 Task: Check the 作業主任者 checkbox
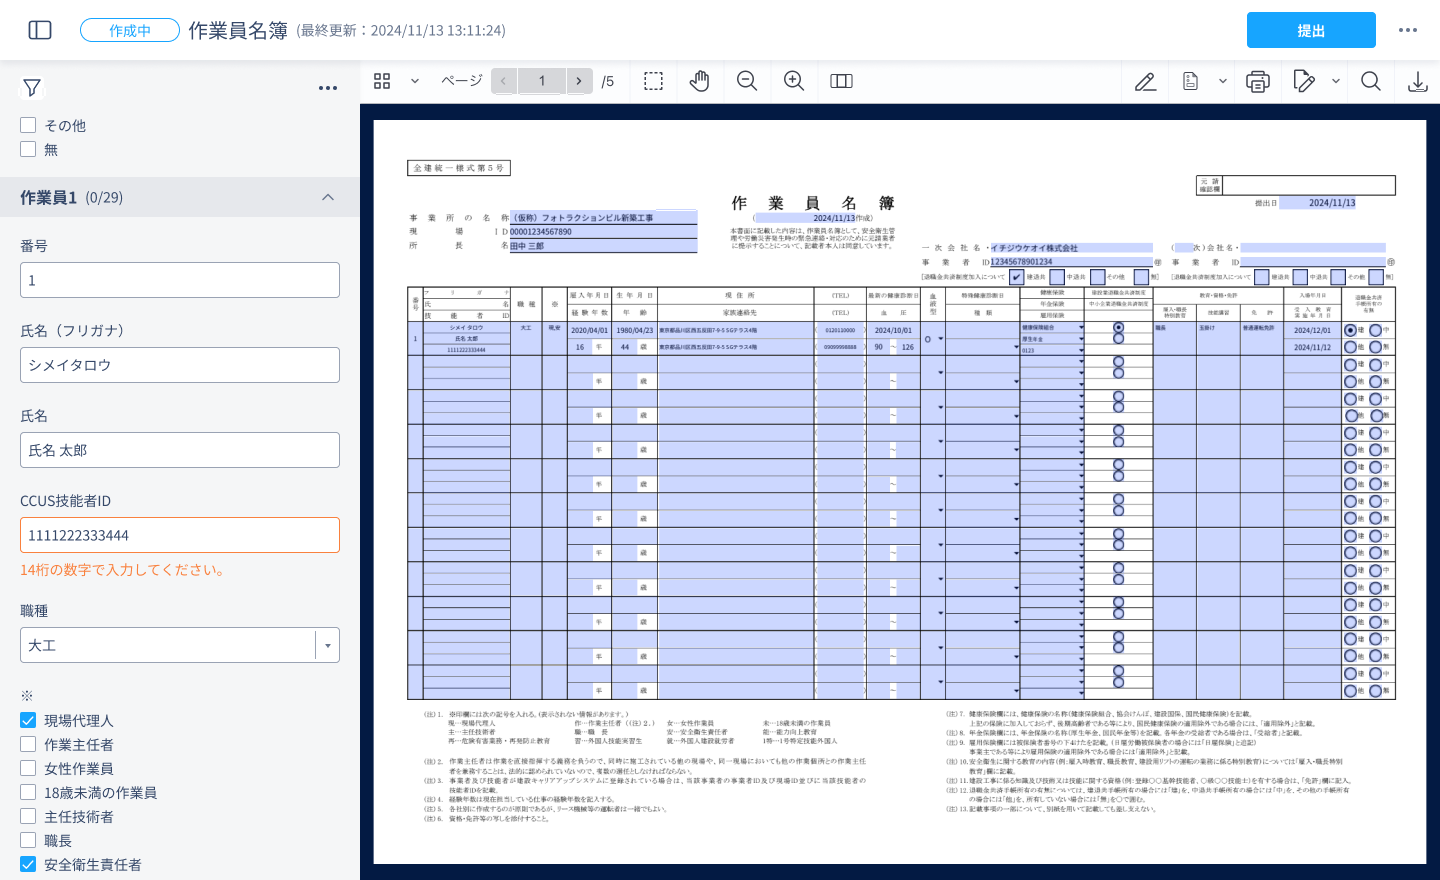(x=28, y=744)
